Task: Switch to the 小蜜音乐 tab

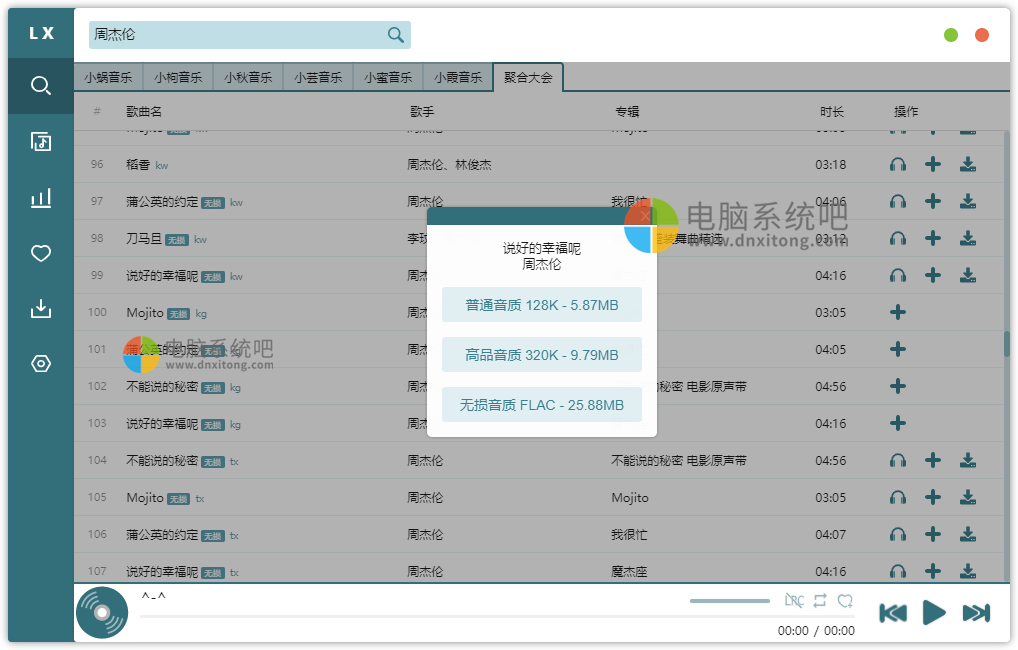Action: click(388, 77)
